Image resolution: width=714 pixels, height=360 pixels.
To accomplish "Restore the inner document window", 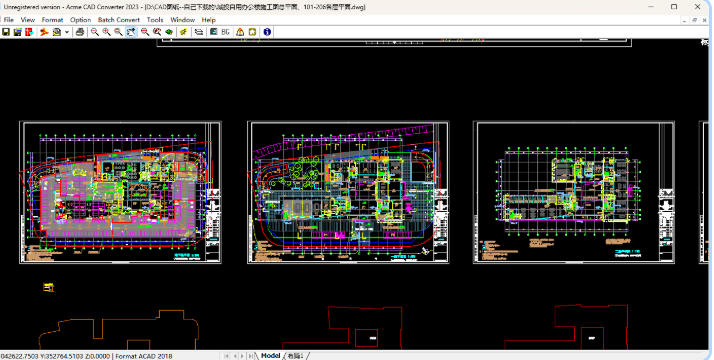I will pos(694,20).
